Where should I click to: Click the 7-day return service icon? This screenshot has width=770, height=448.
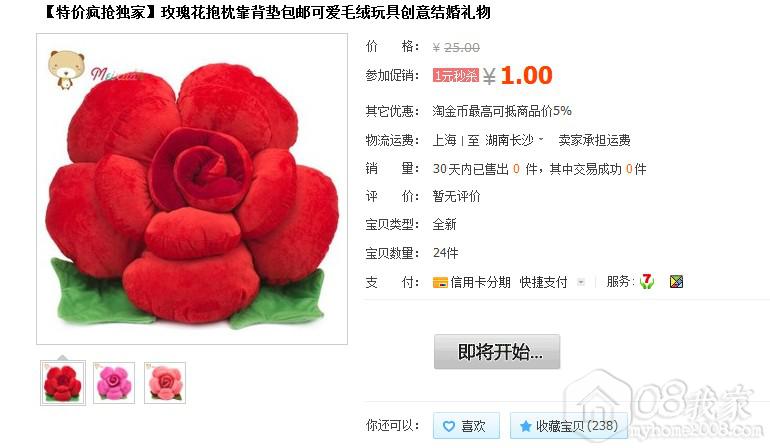click(647, 281)
